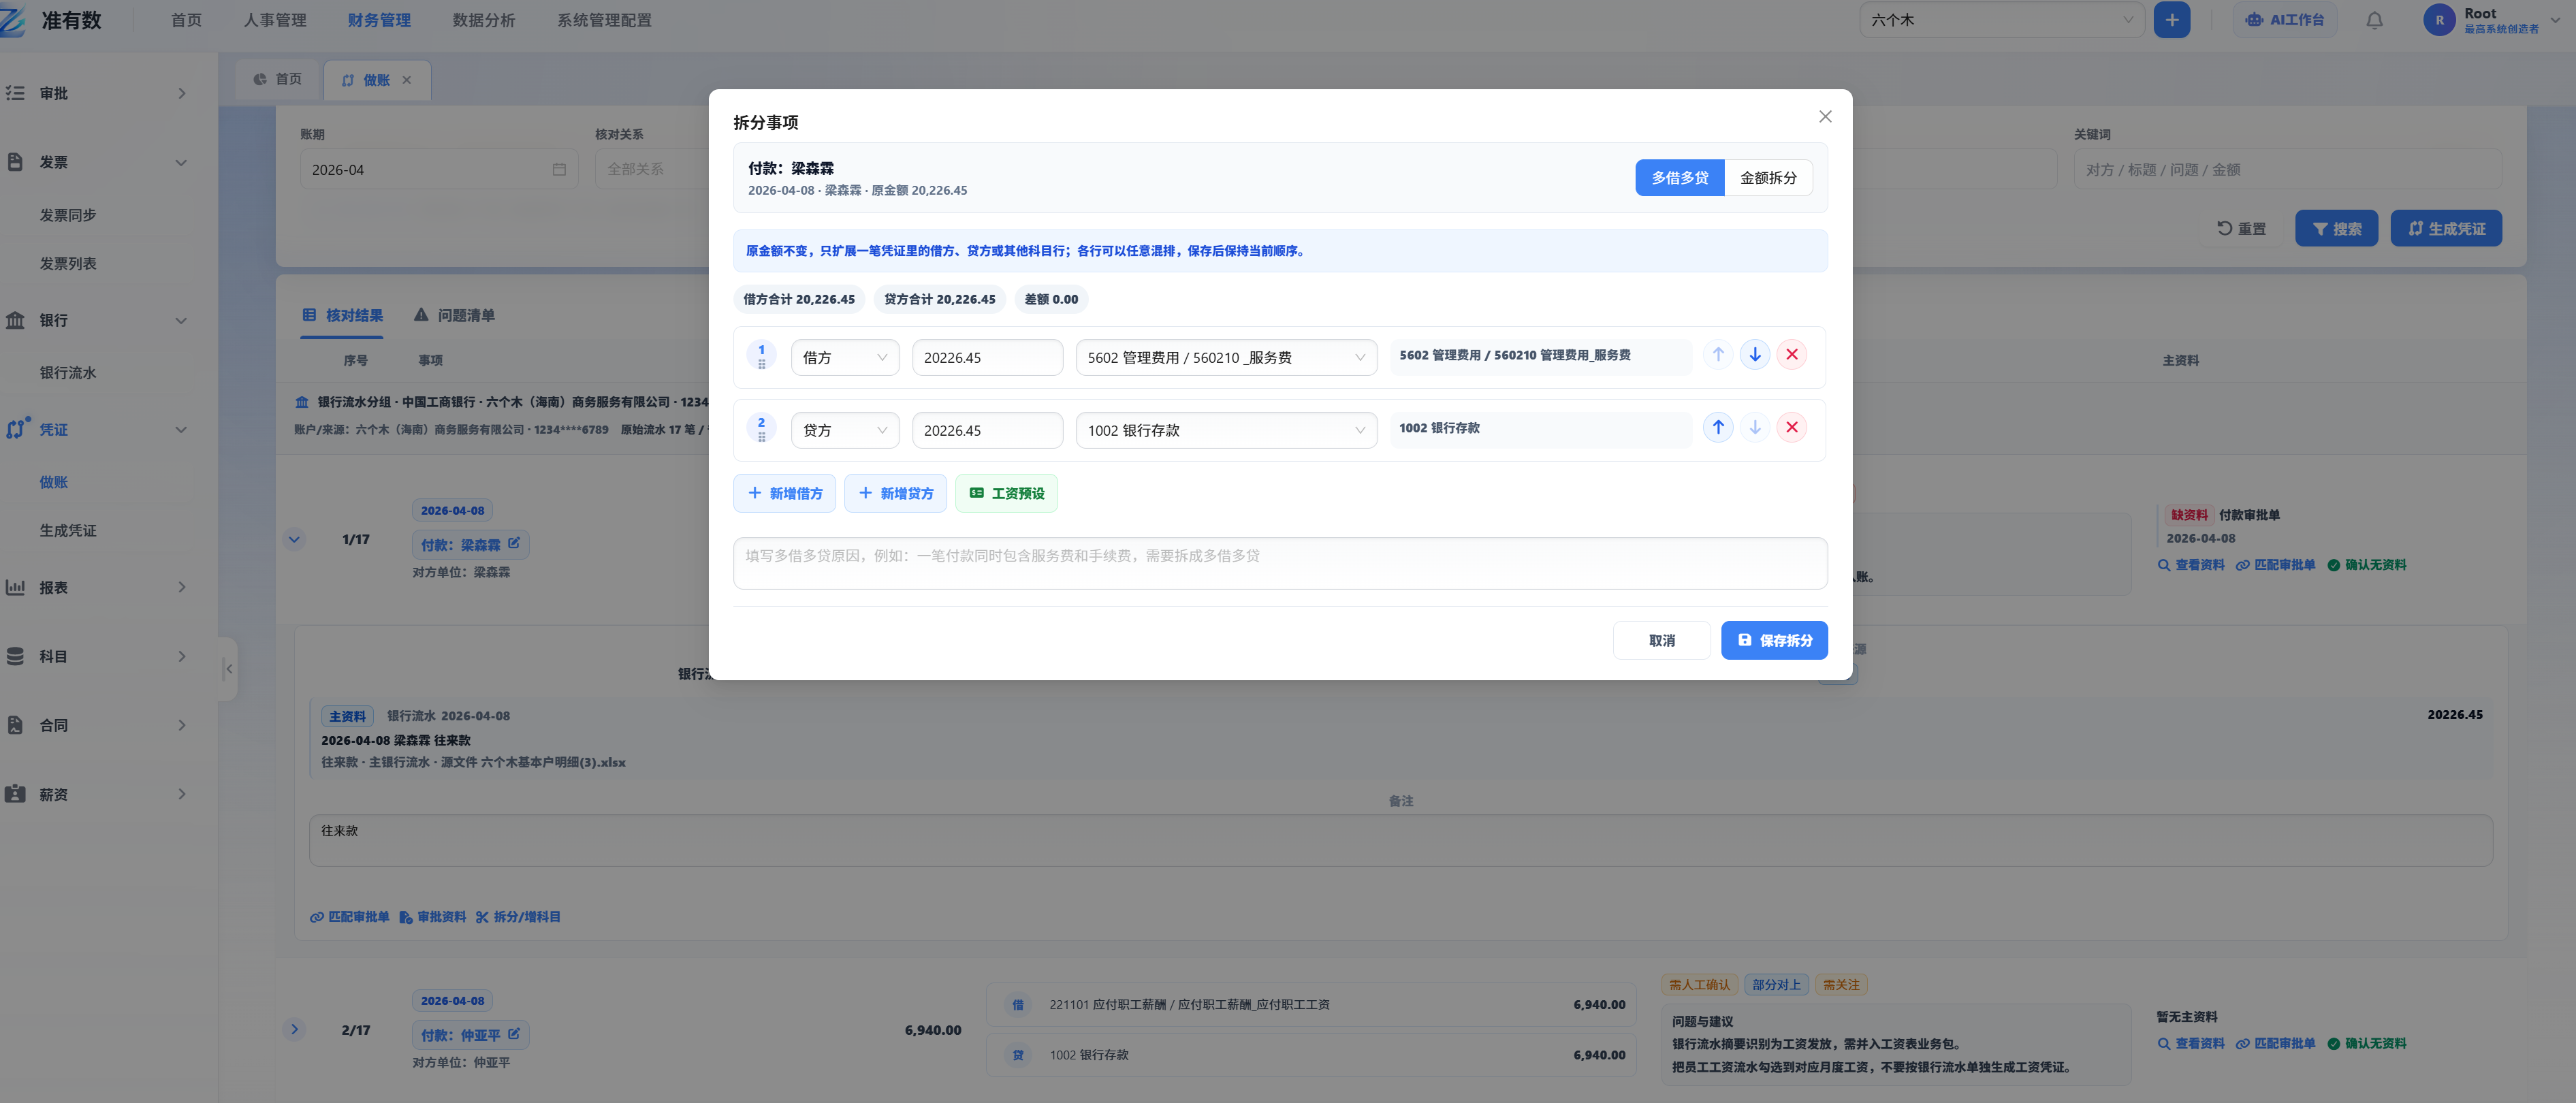The width and height of the screenshot is (2576, 1103).
Task: Open the 系统管理配置 top menu
Action: [x=604, y=20]
